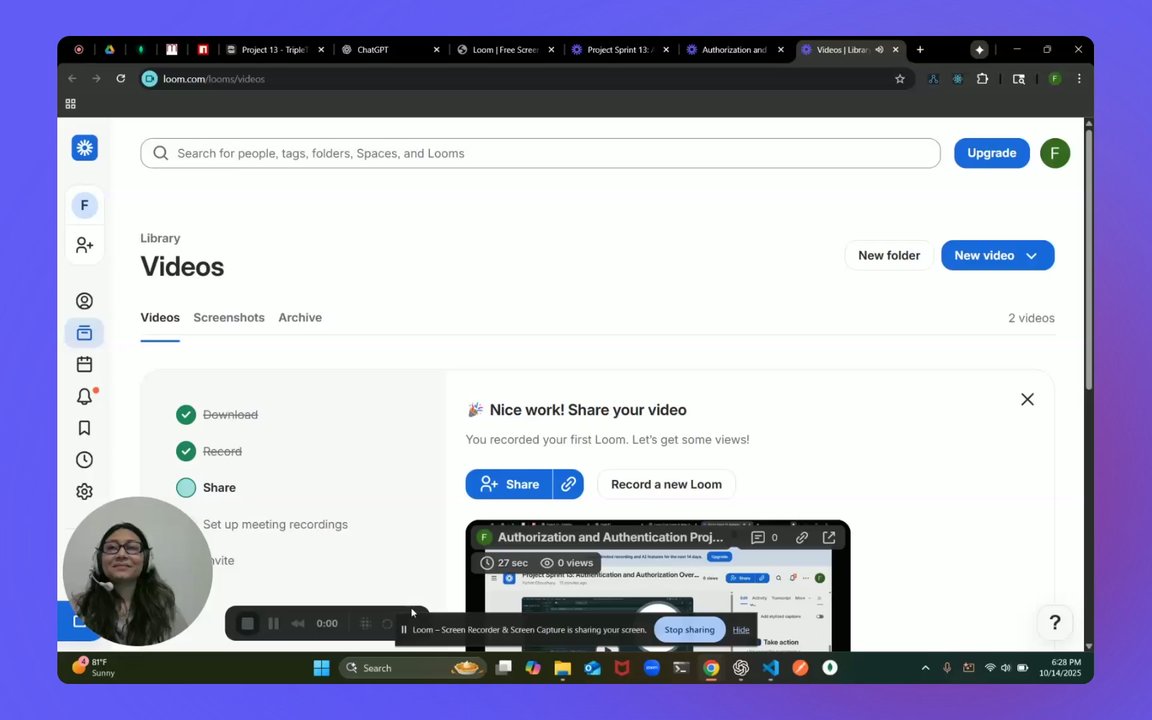Switch to the Authorization and browser tab
The height and width of the screenshot is (720, 1152).
[735, 50]
